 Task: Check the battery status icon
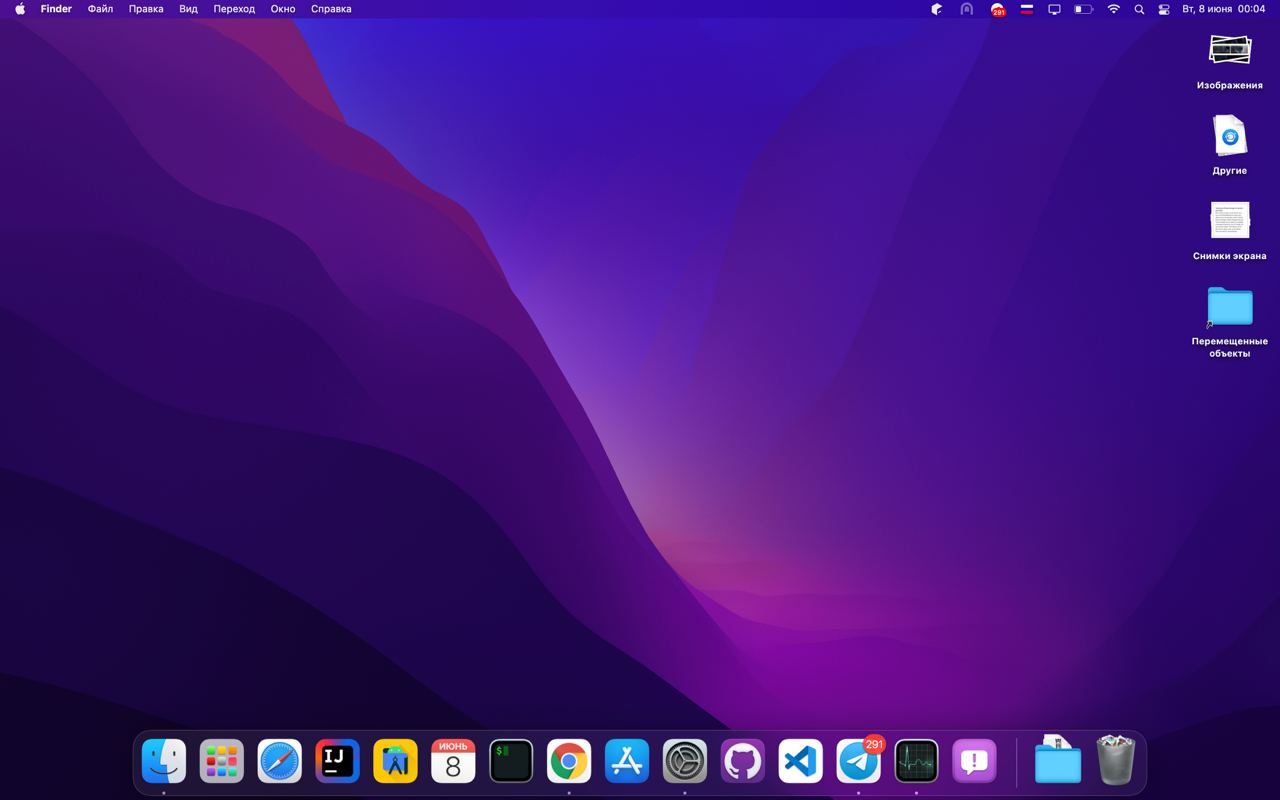coord(1083,9)
